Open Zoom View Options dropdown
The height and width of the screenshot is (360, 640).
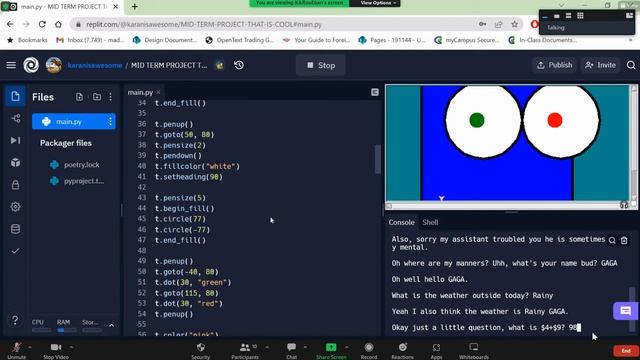pos(378,3)
